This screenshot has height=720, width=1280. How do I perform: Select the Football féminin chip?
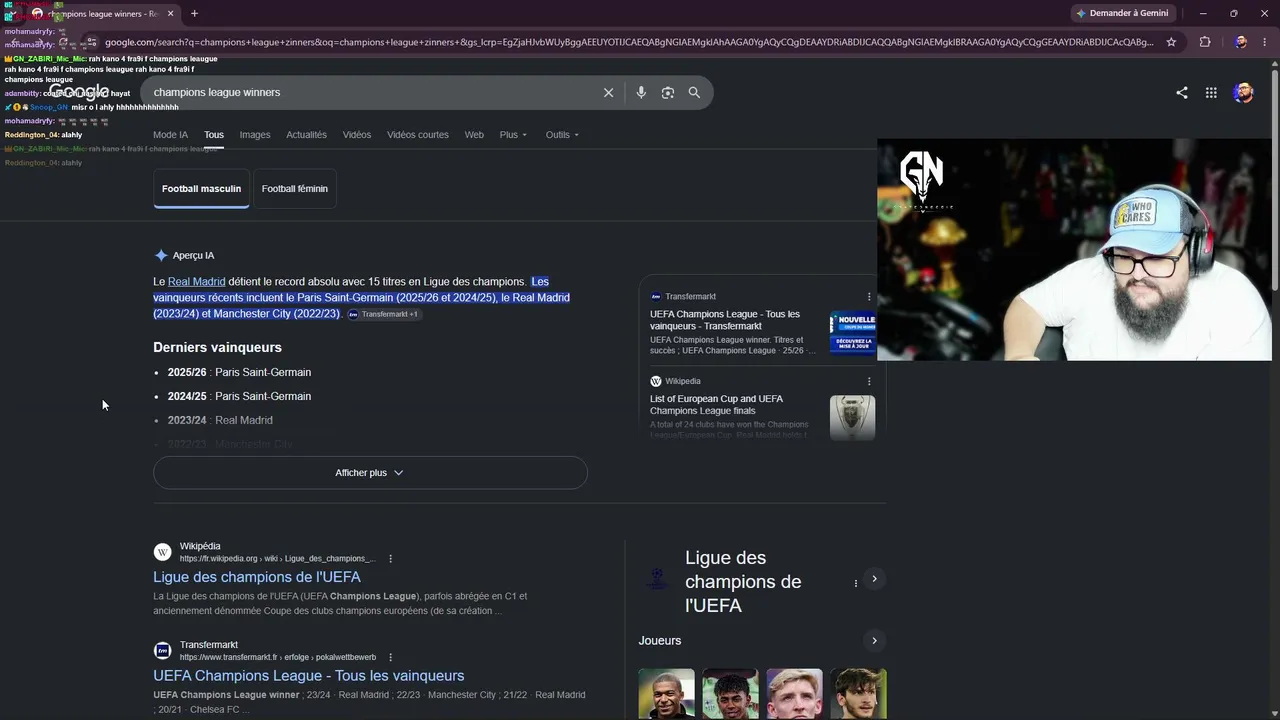295,188
